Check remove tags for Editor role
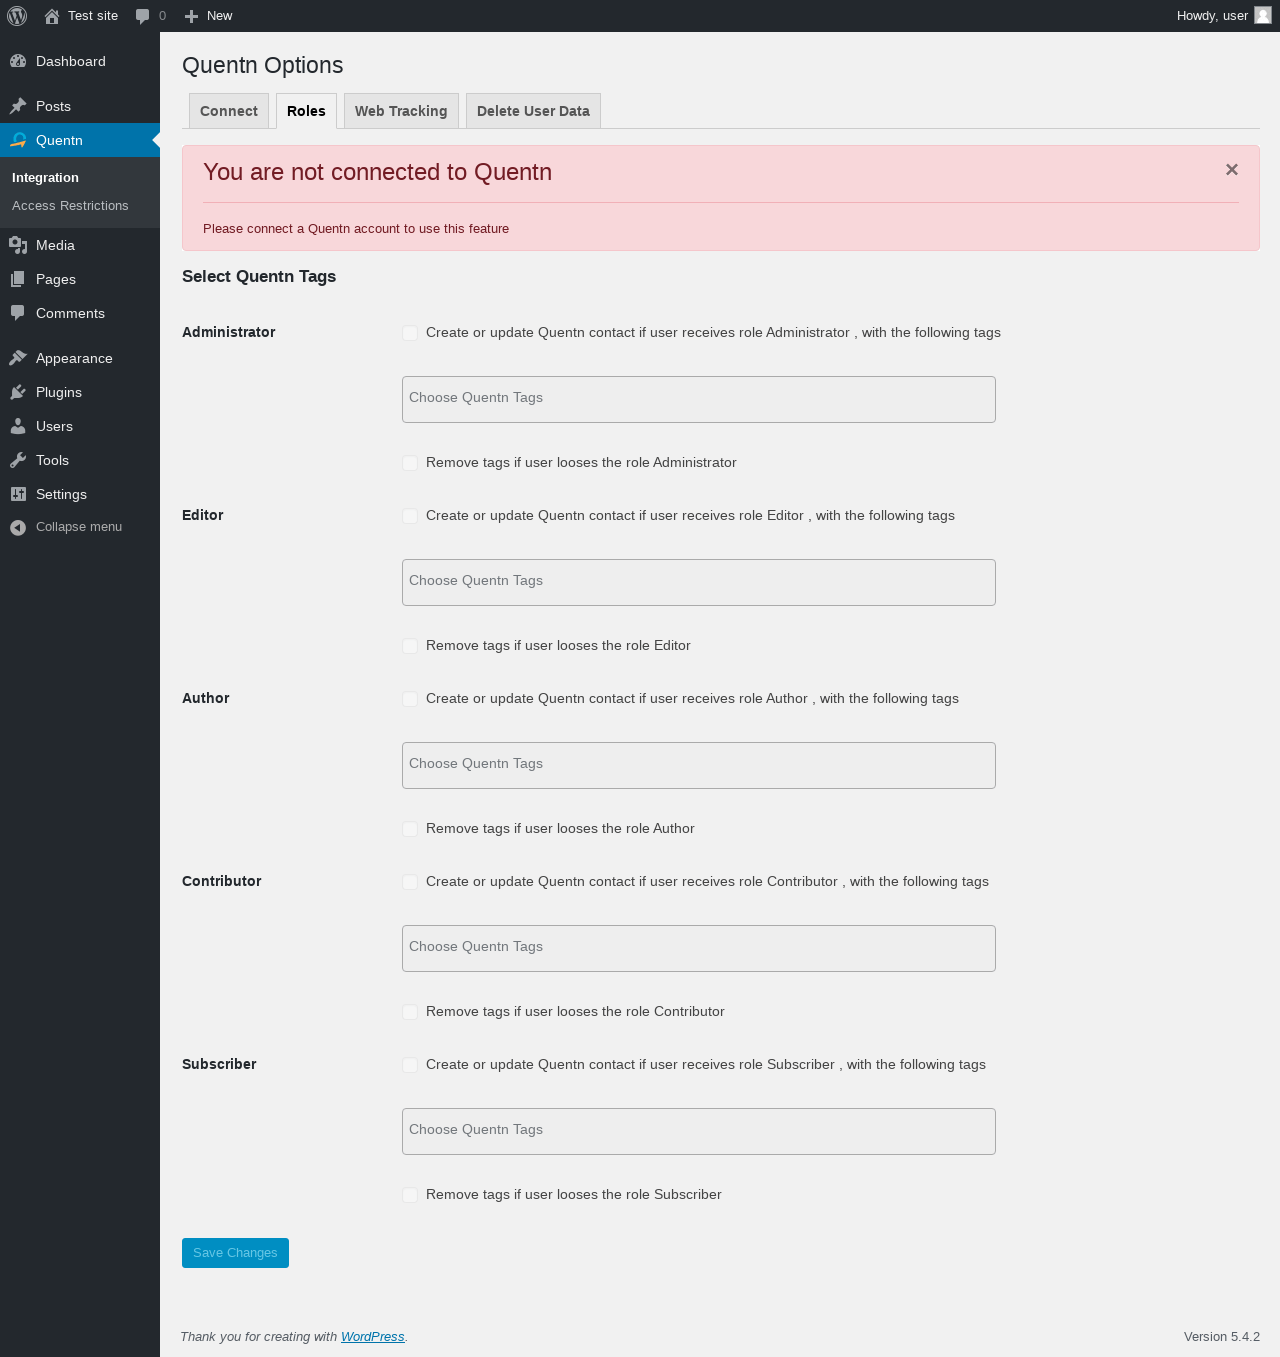The height and width of the screenshot is (1357, 1280). 410,646
